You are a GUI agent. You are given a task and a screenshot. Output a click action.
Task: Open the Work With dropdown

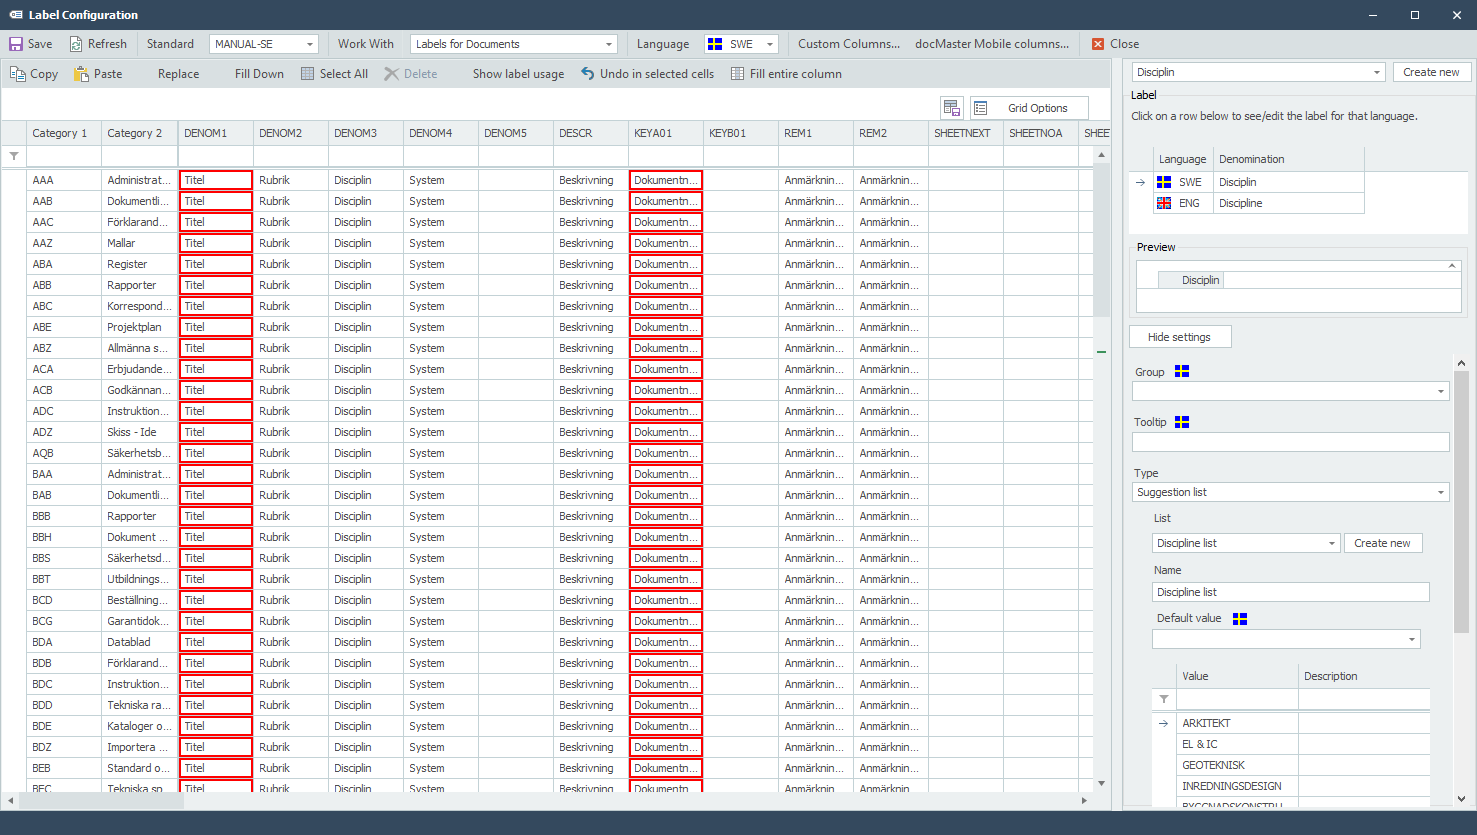pos(609,44)
